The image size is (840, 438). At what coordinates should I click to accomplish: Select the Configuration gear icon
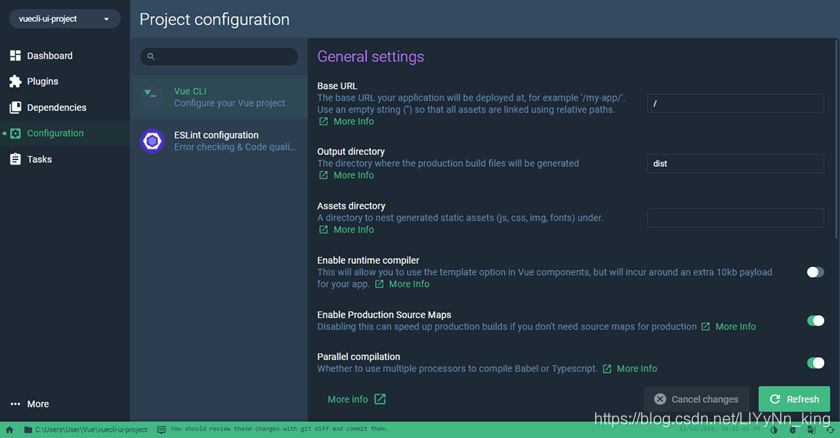click(x=16, y=133)
